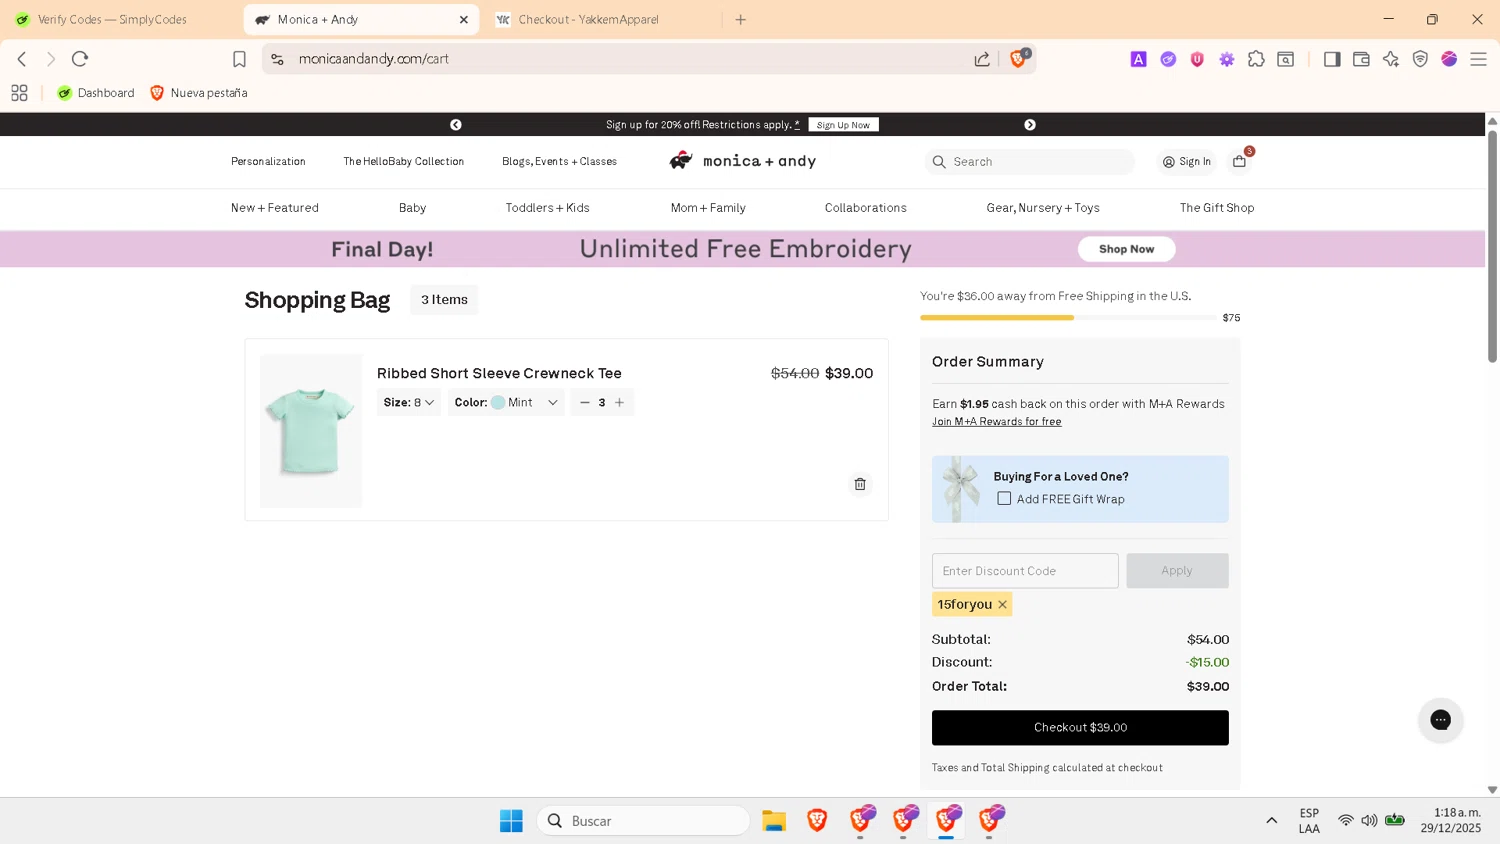The width and height of the screenshot is (1500, 844).
Task: Open the Dashboard bookmark
Action: [96, 93]
